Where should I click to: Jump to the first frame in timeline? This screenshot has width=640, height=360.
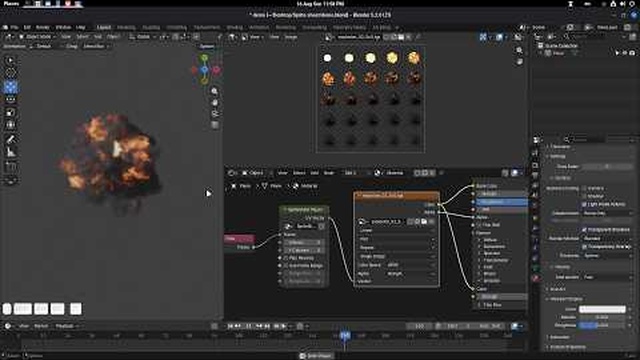click(231, 326)
